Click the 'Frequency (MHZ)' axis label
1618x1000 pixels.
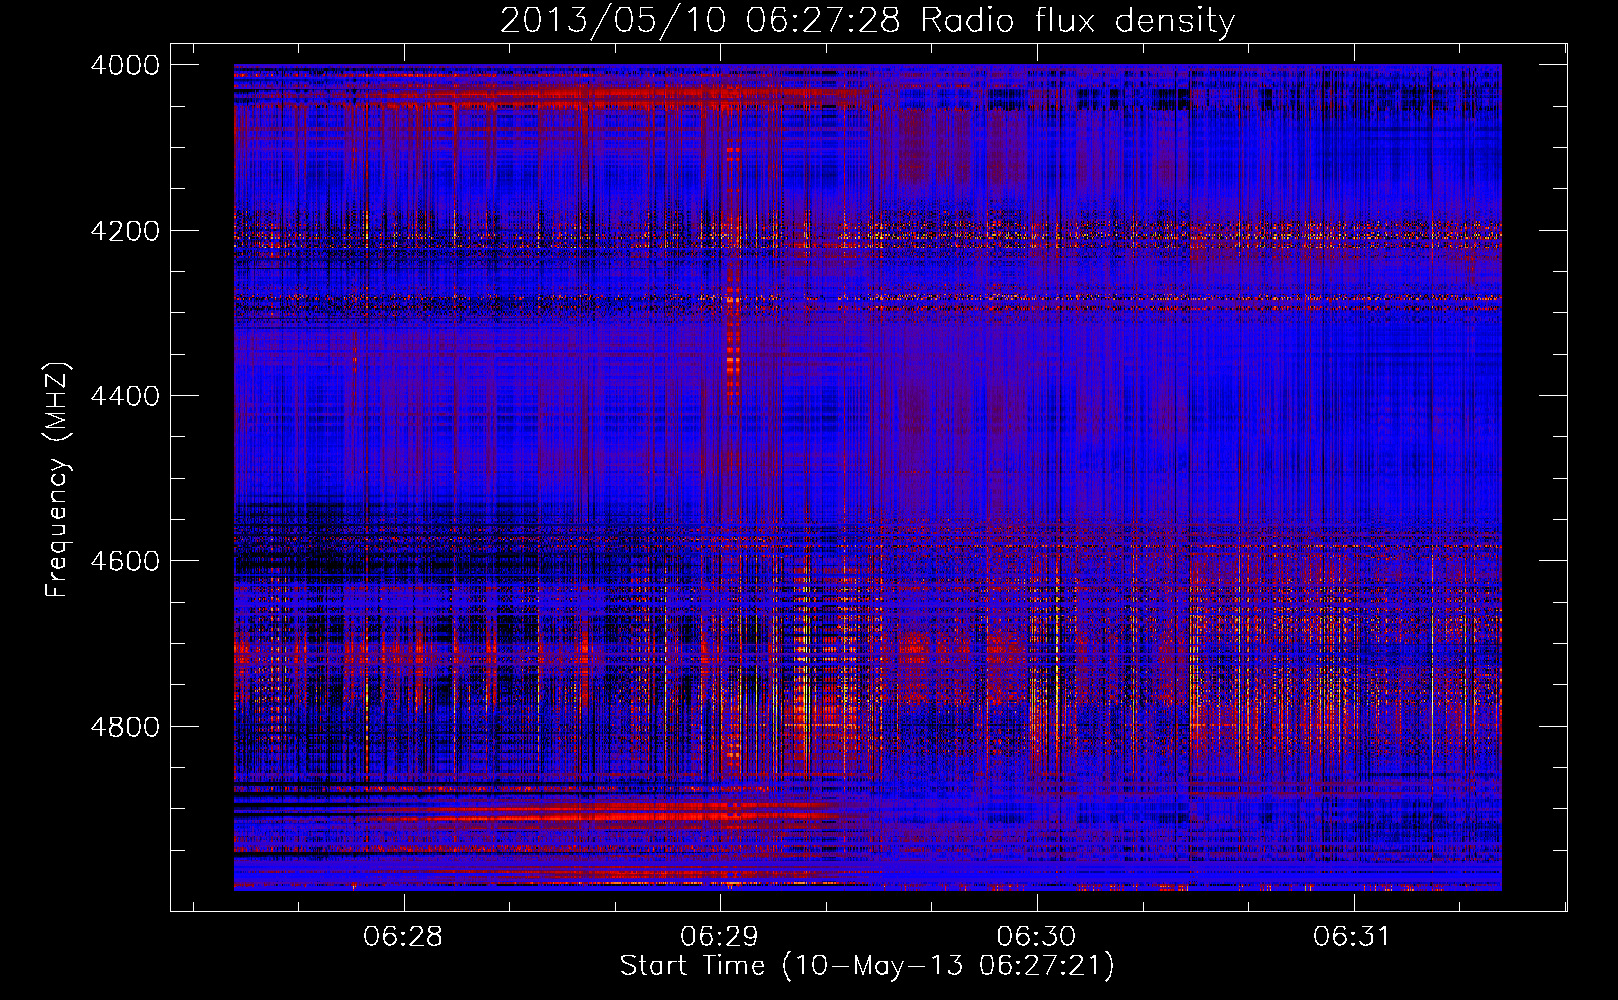(x=57, y=480)
